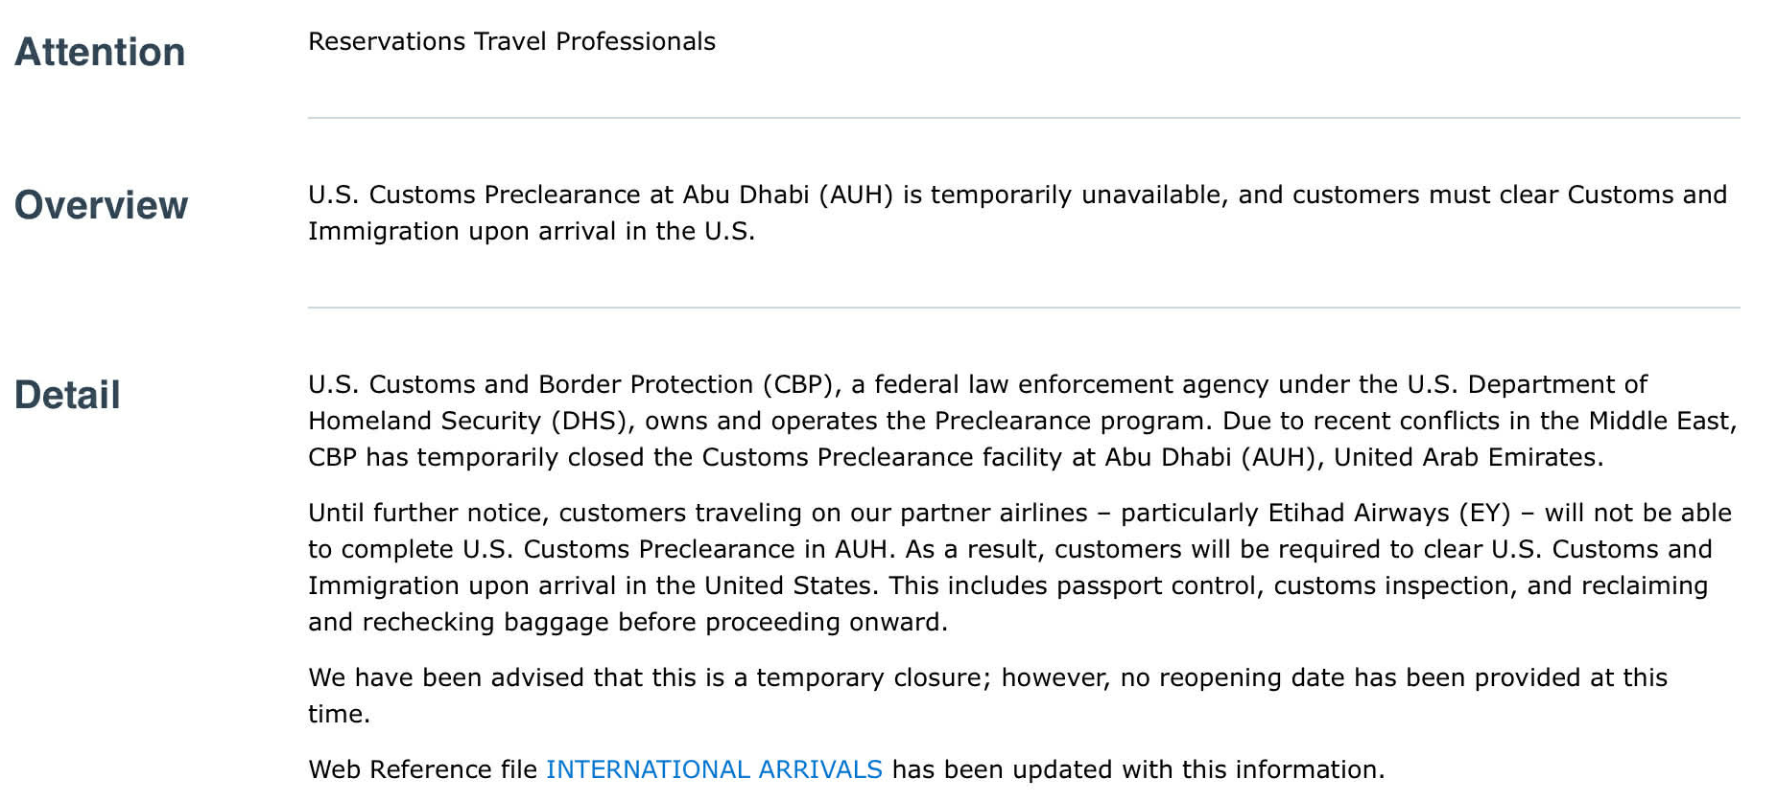Open the INTERNATIONAL ARRIVALS link
This screenshot has height=798, width=1772.
coord(713,769)
